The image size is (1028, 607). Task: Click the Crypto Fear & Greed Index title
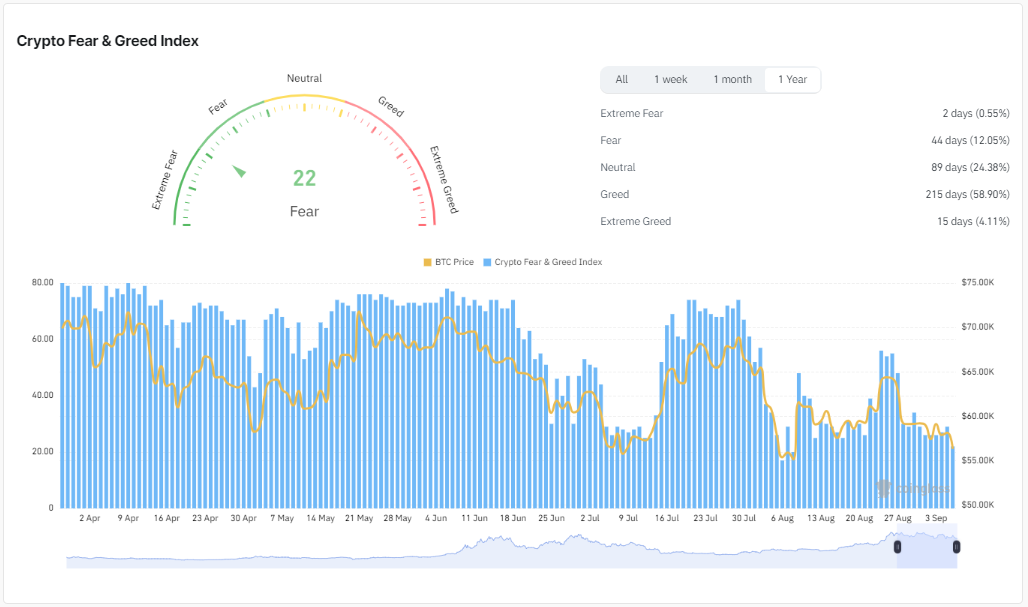point(108,41)
